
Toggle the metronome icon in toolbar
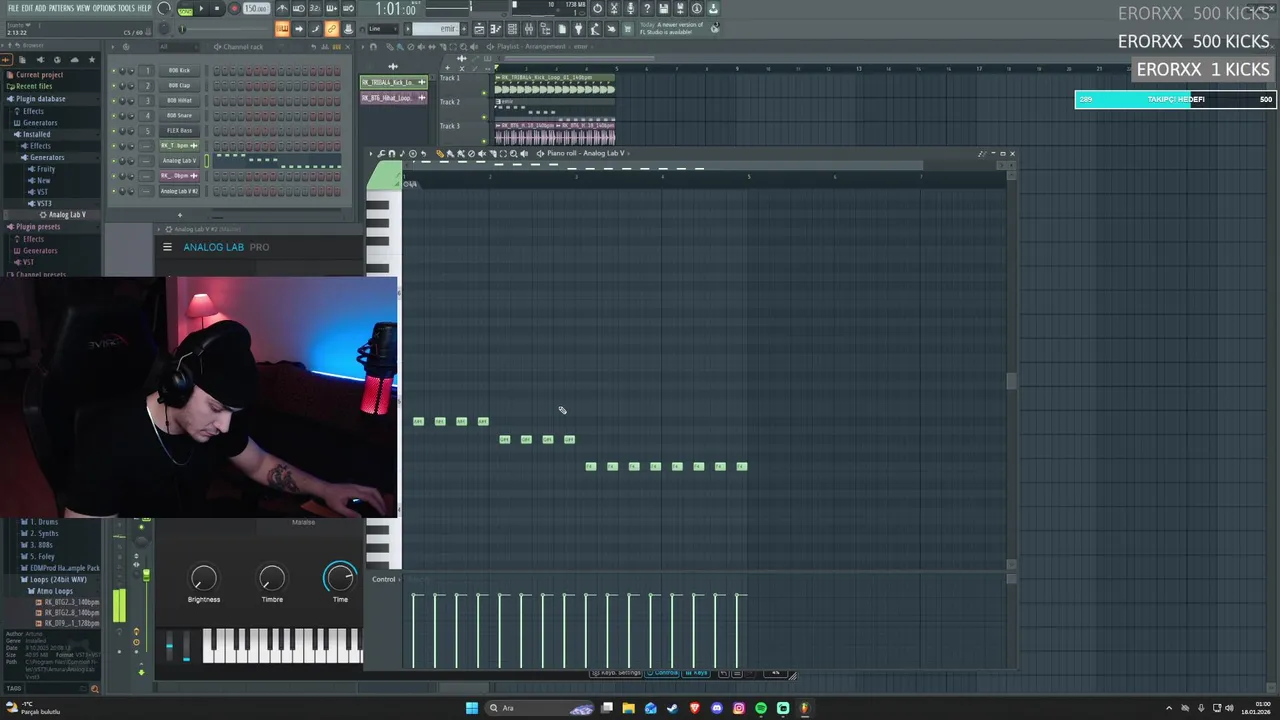284,8
